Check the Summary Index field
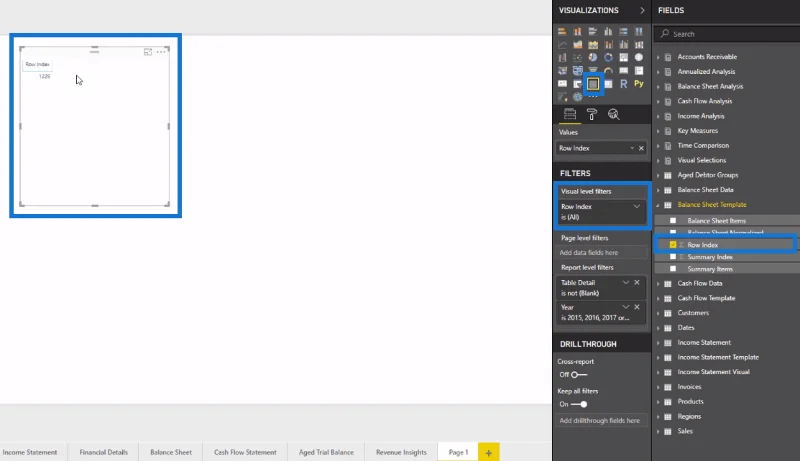The height and width of the screenshot is (461, 800). 673,257
